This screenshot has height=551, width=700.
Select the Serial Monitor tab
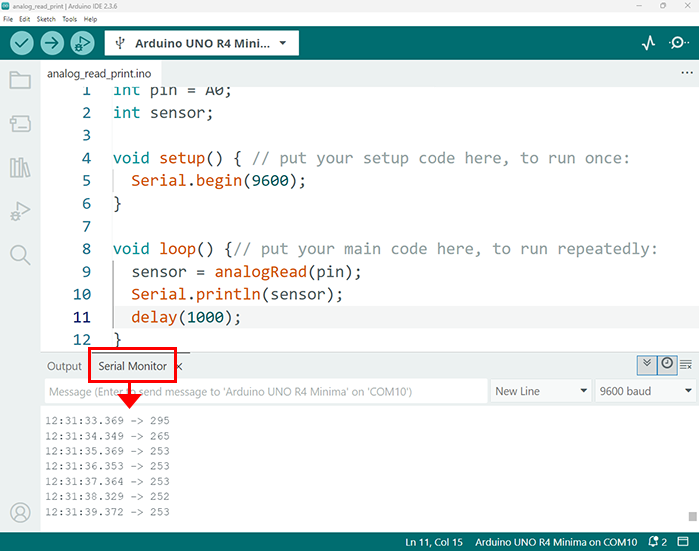pos(133,366)
